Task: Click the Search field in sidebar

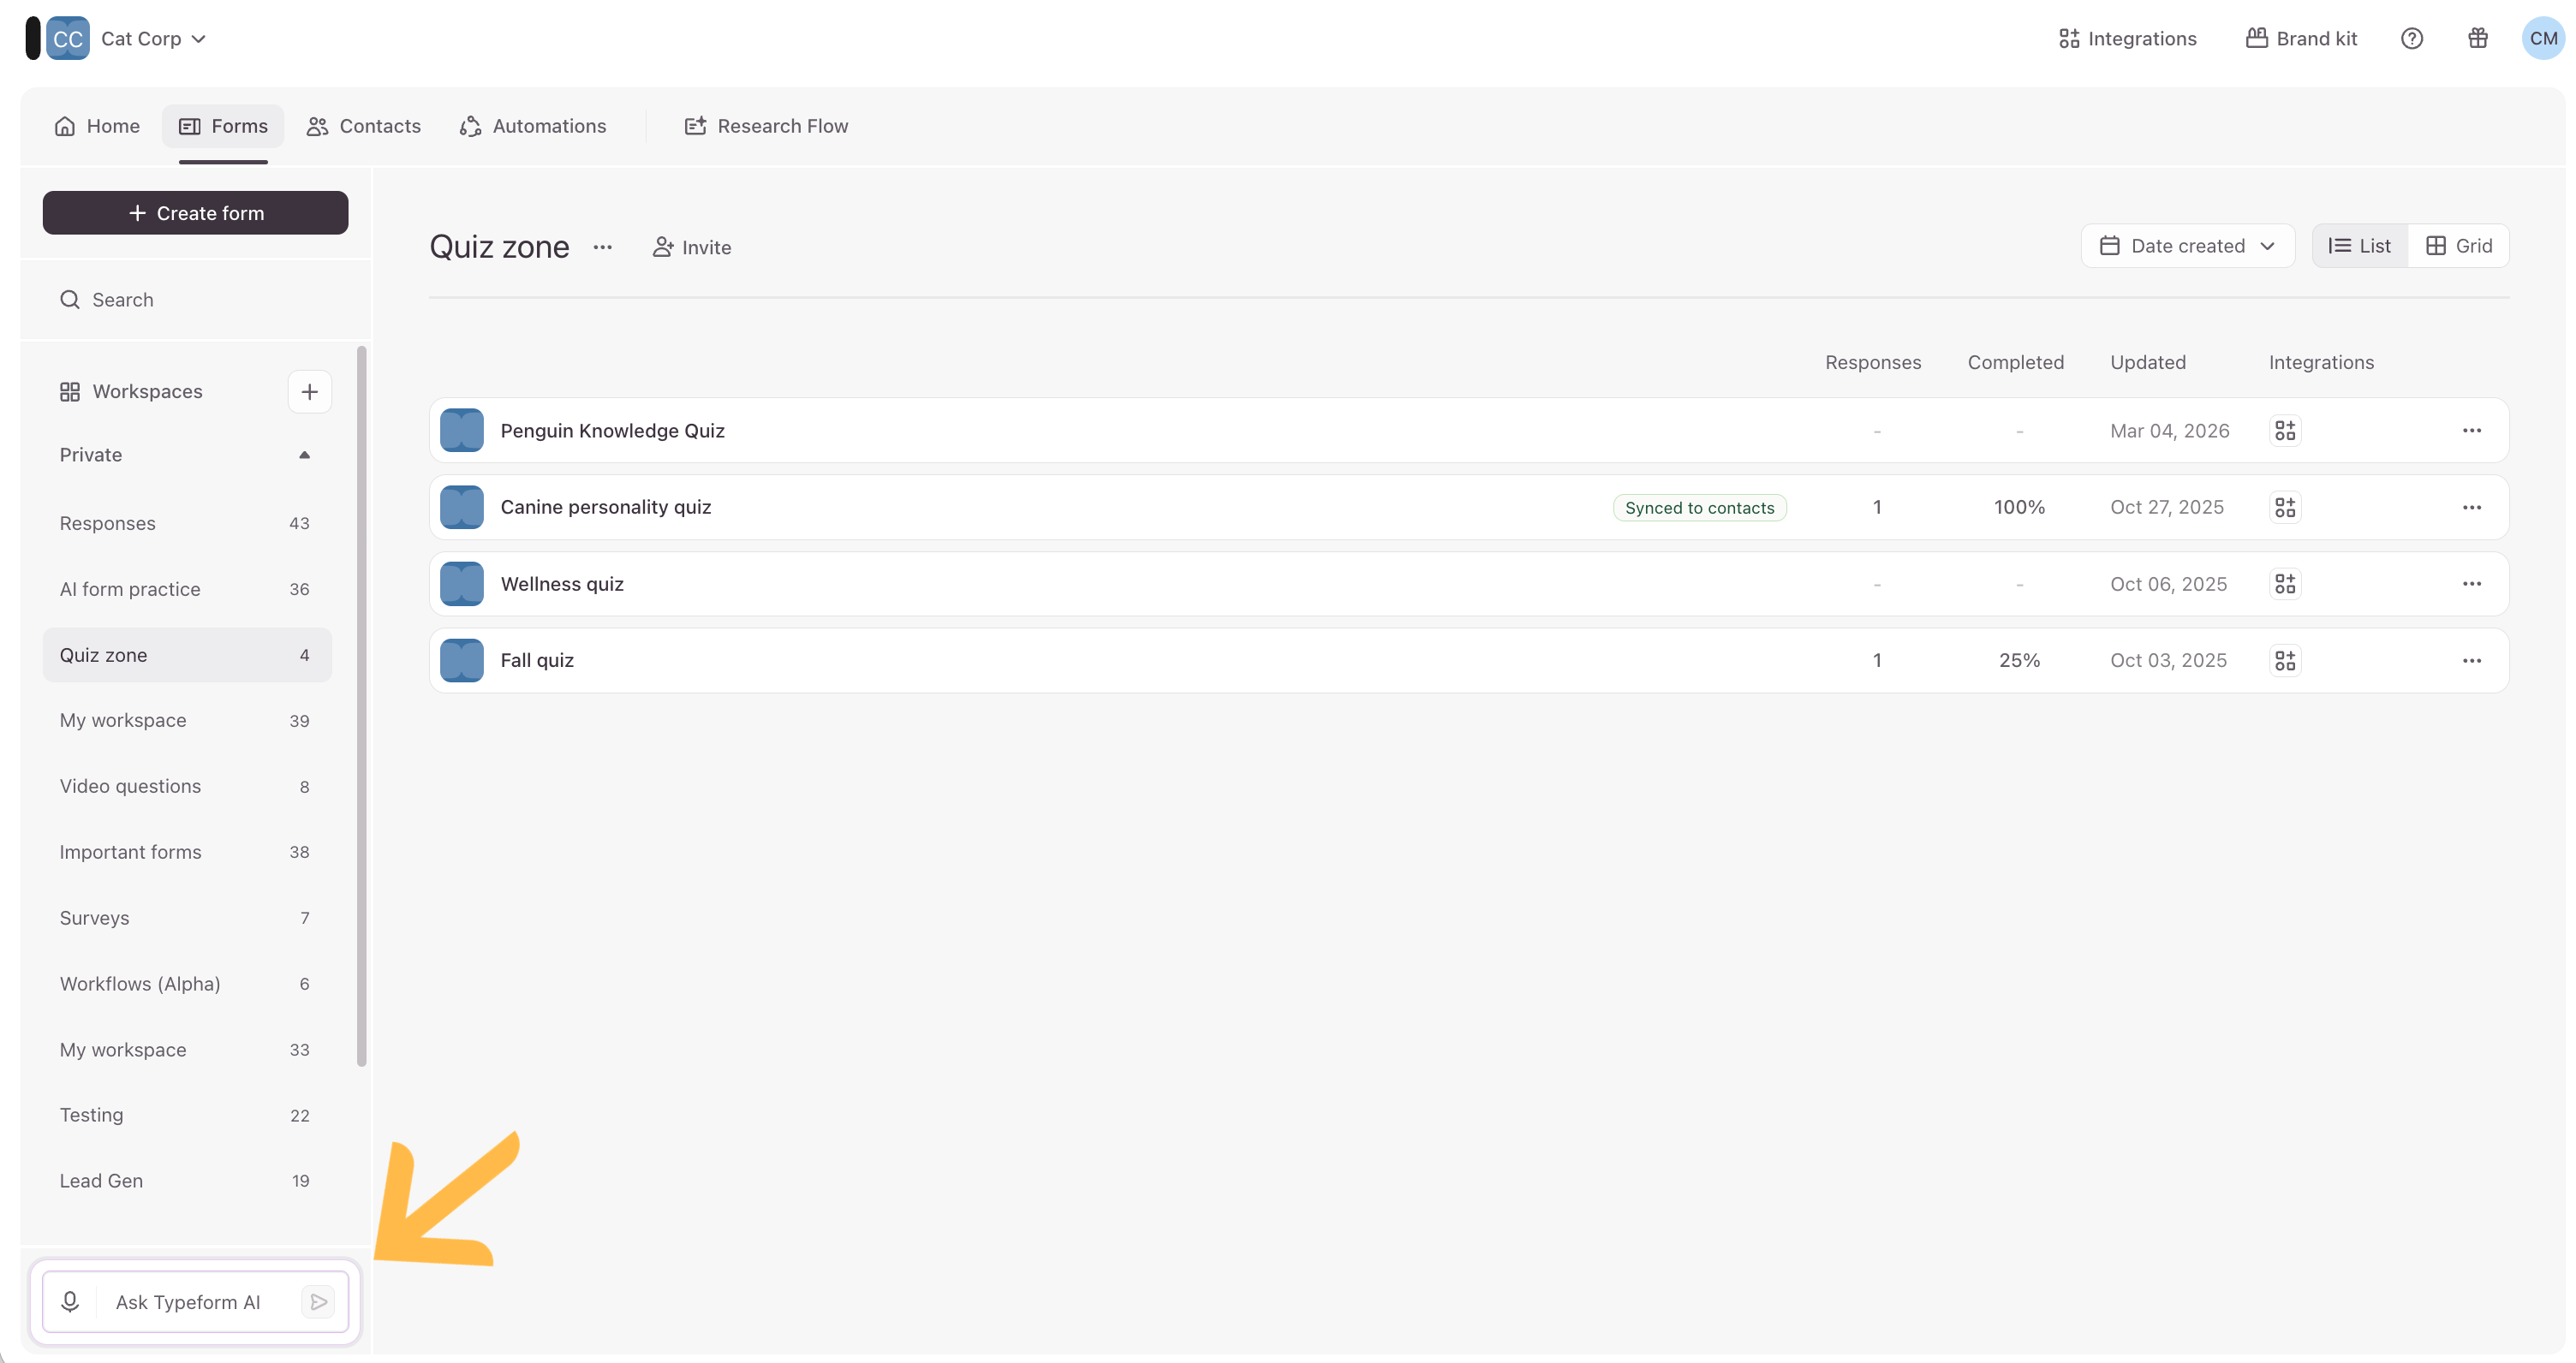Action: click(195, 300)
